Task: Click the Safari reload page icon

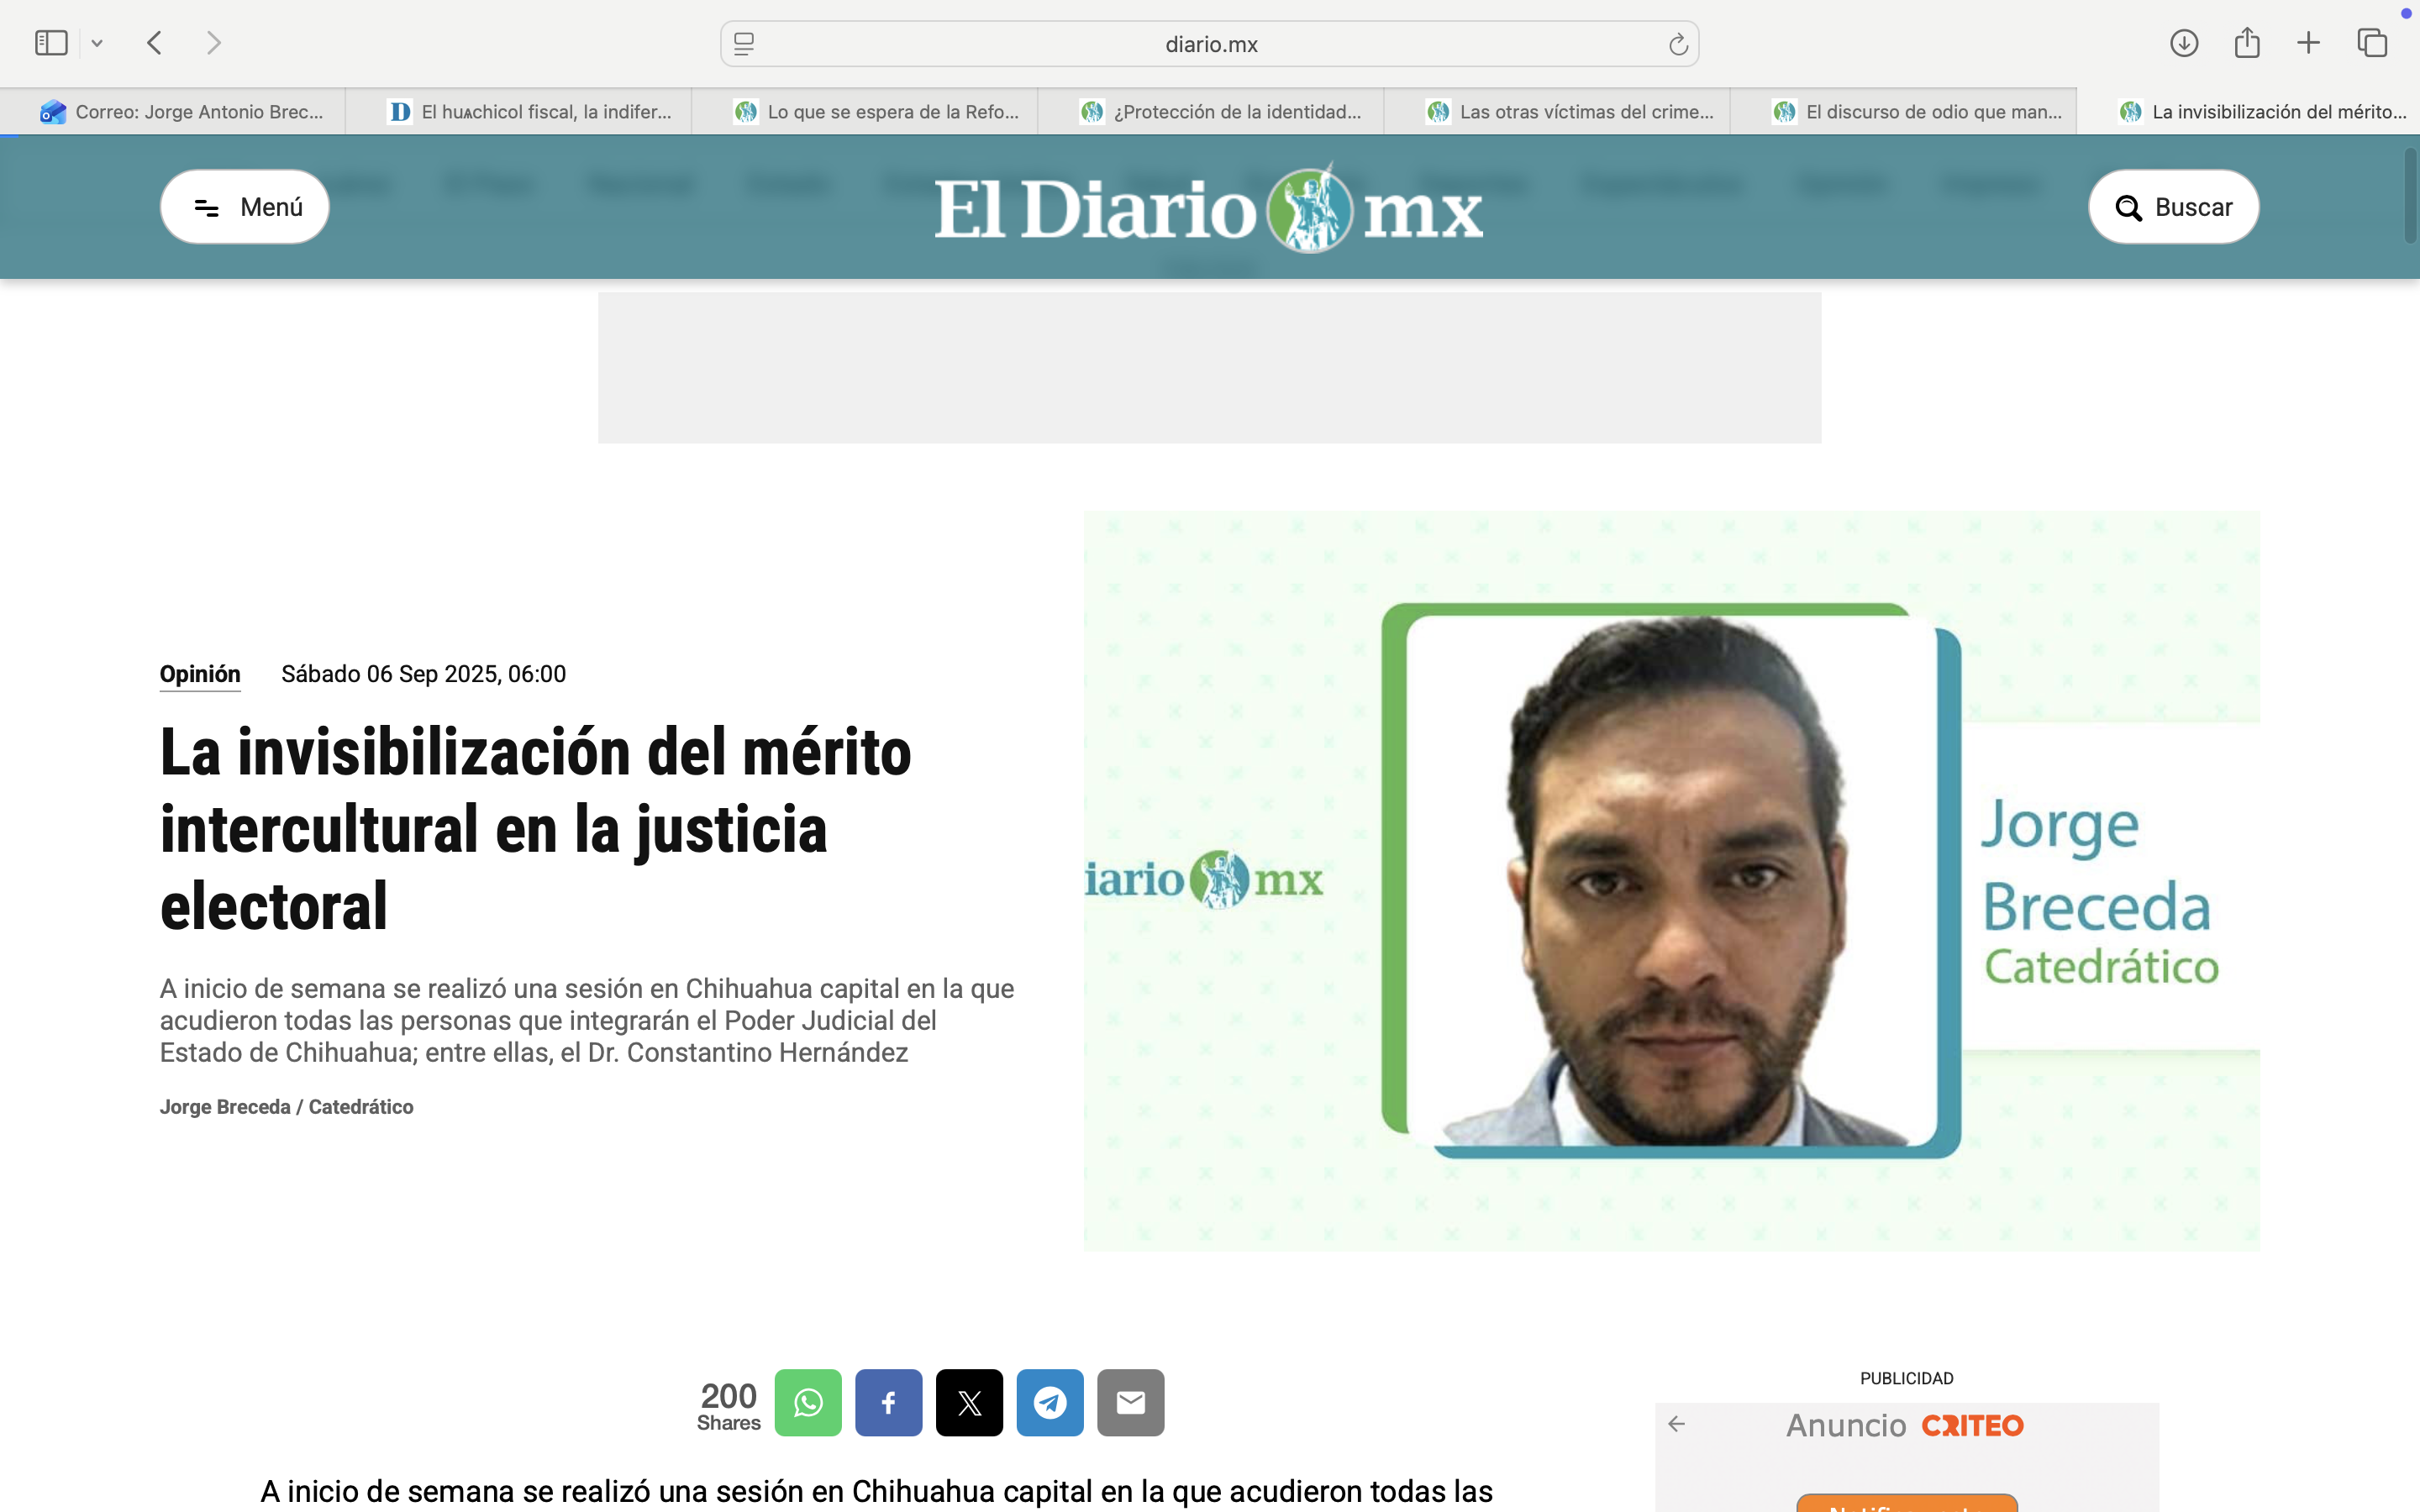Action: (1677, 44)
